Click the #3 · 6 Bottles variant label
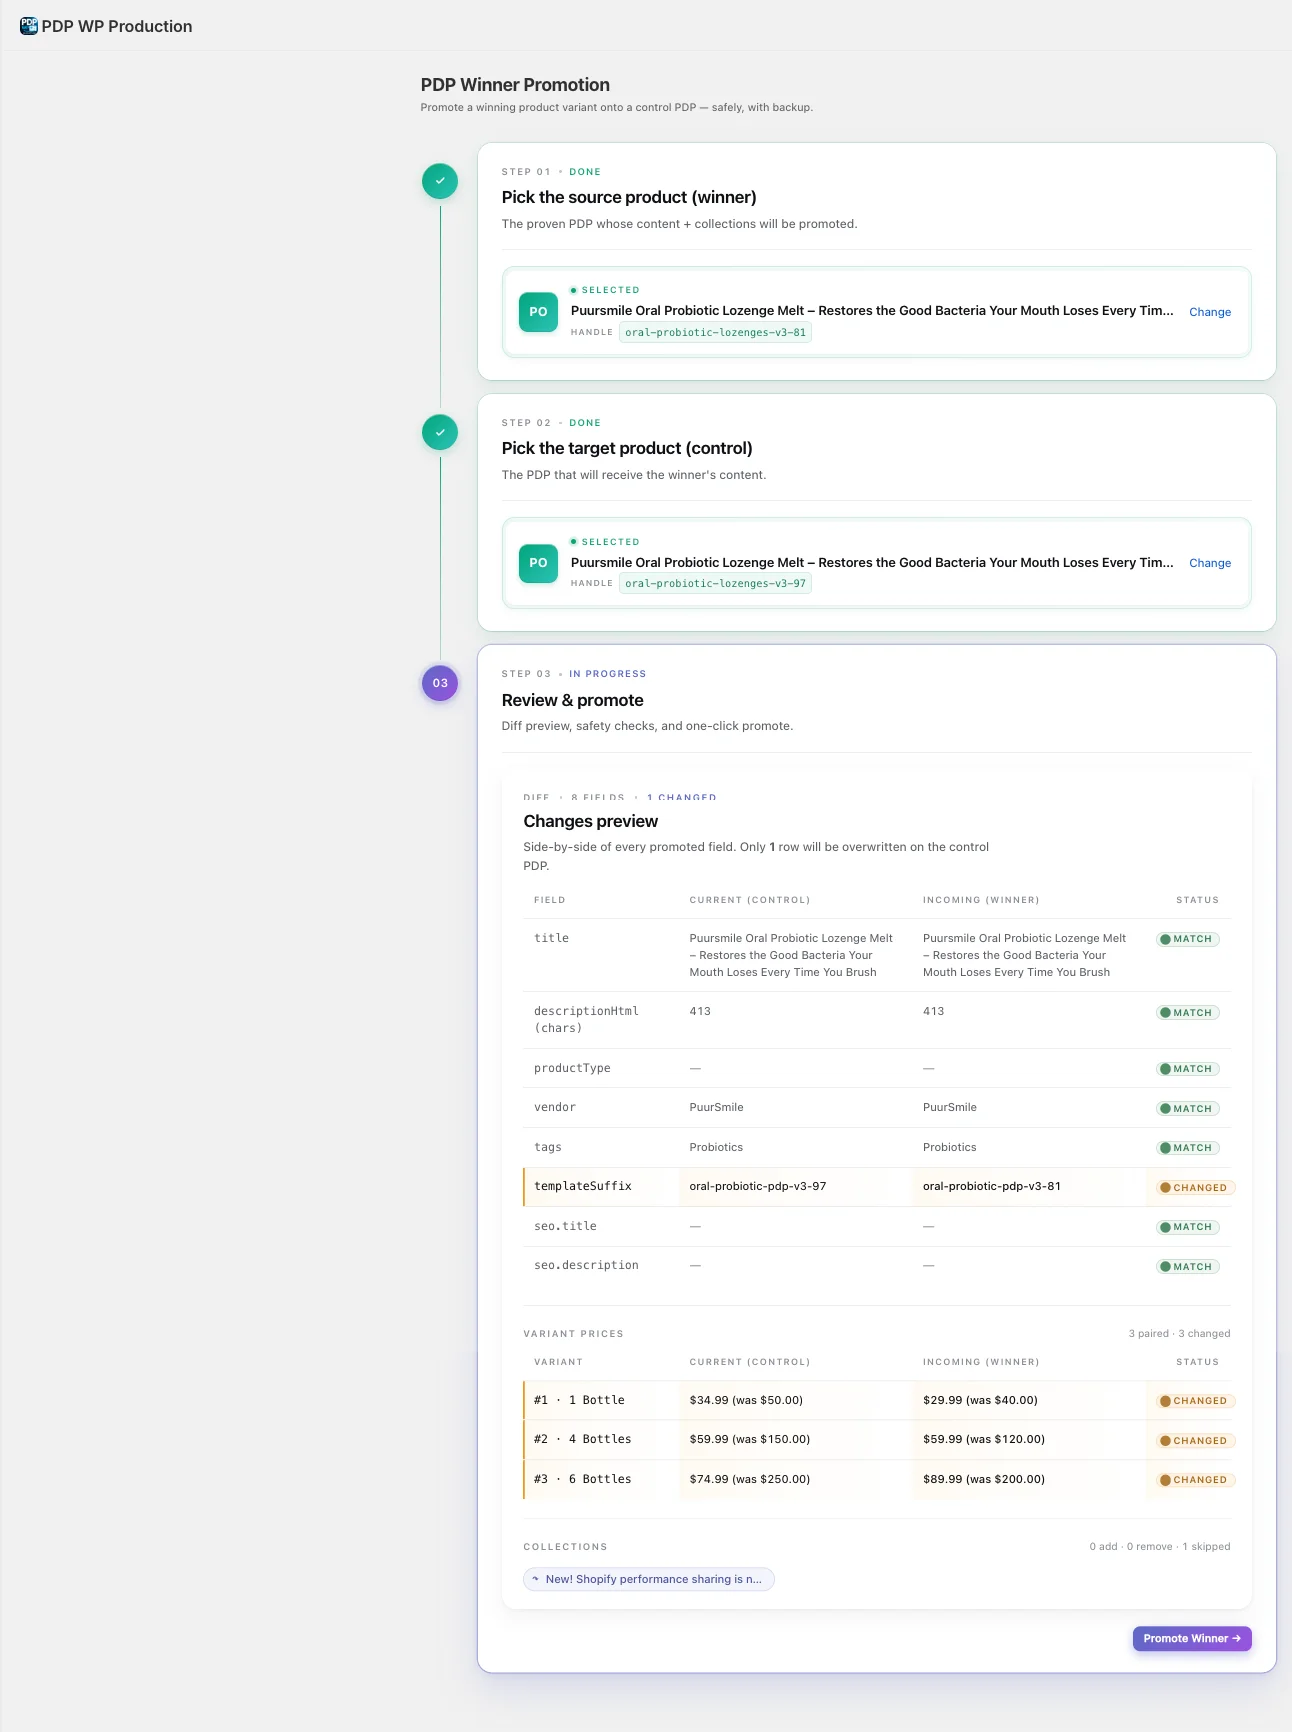The width and height of the screenshot is (1292, 1732). tap(583, 1479)
